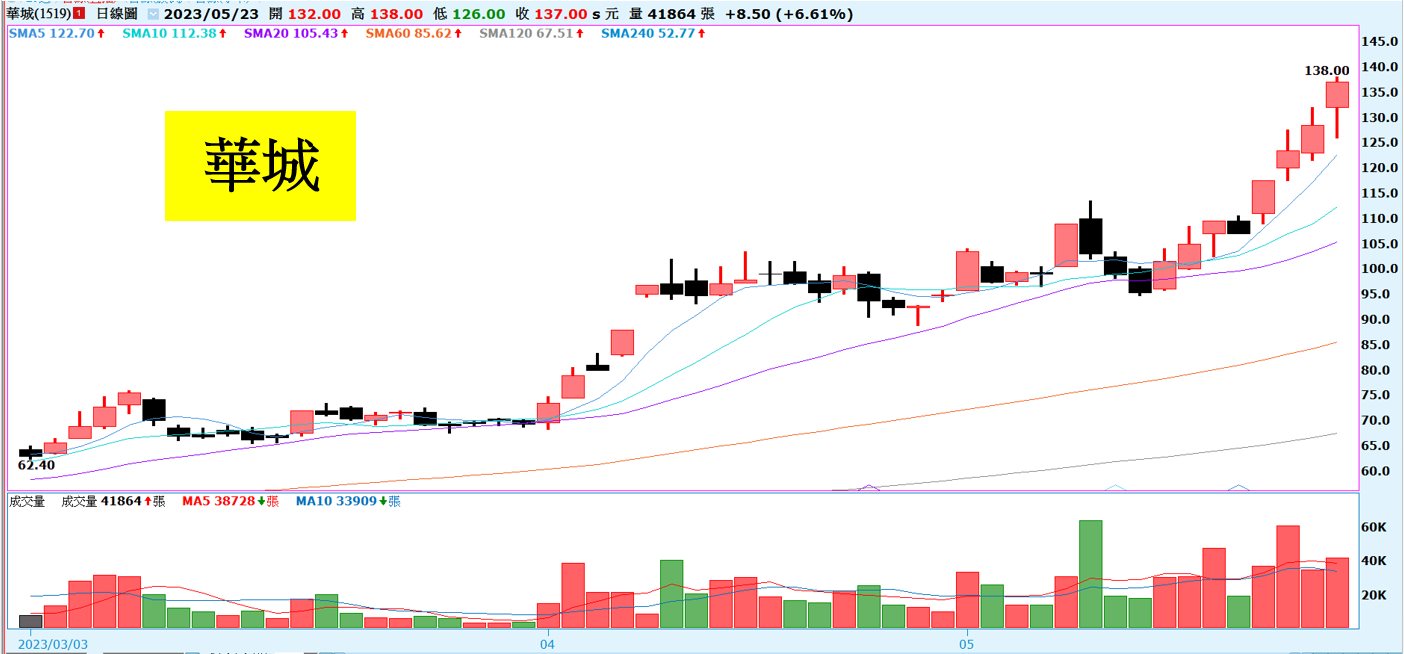Click the yellow 華城 annotation box
The width and height of the screenshot is (1404, 654).
pos(260,165)
